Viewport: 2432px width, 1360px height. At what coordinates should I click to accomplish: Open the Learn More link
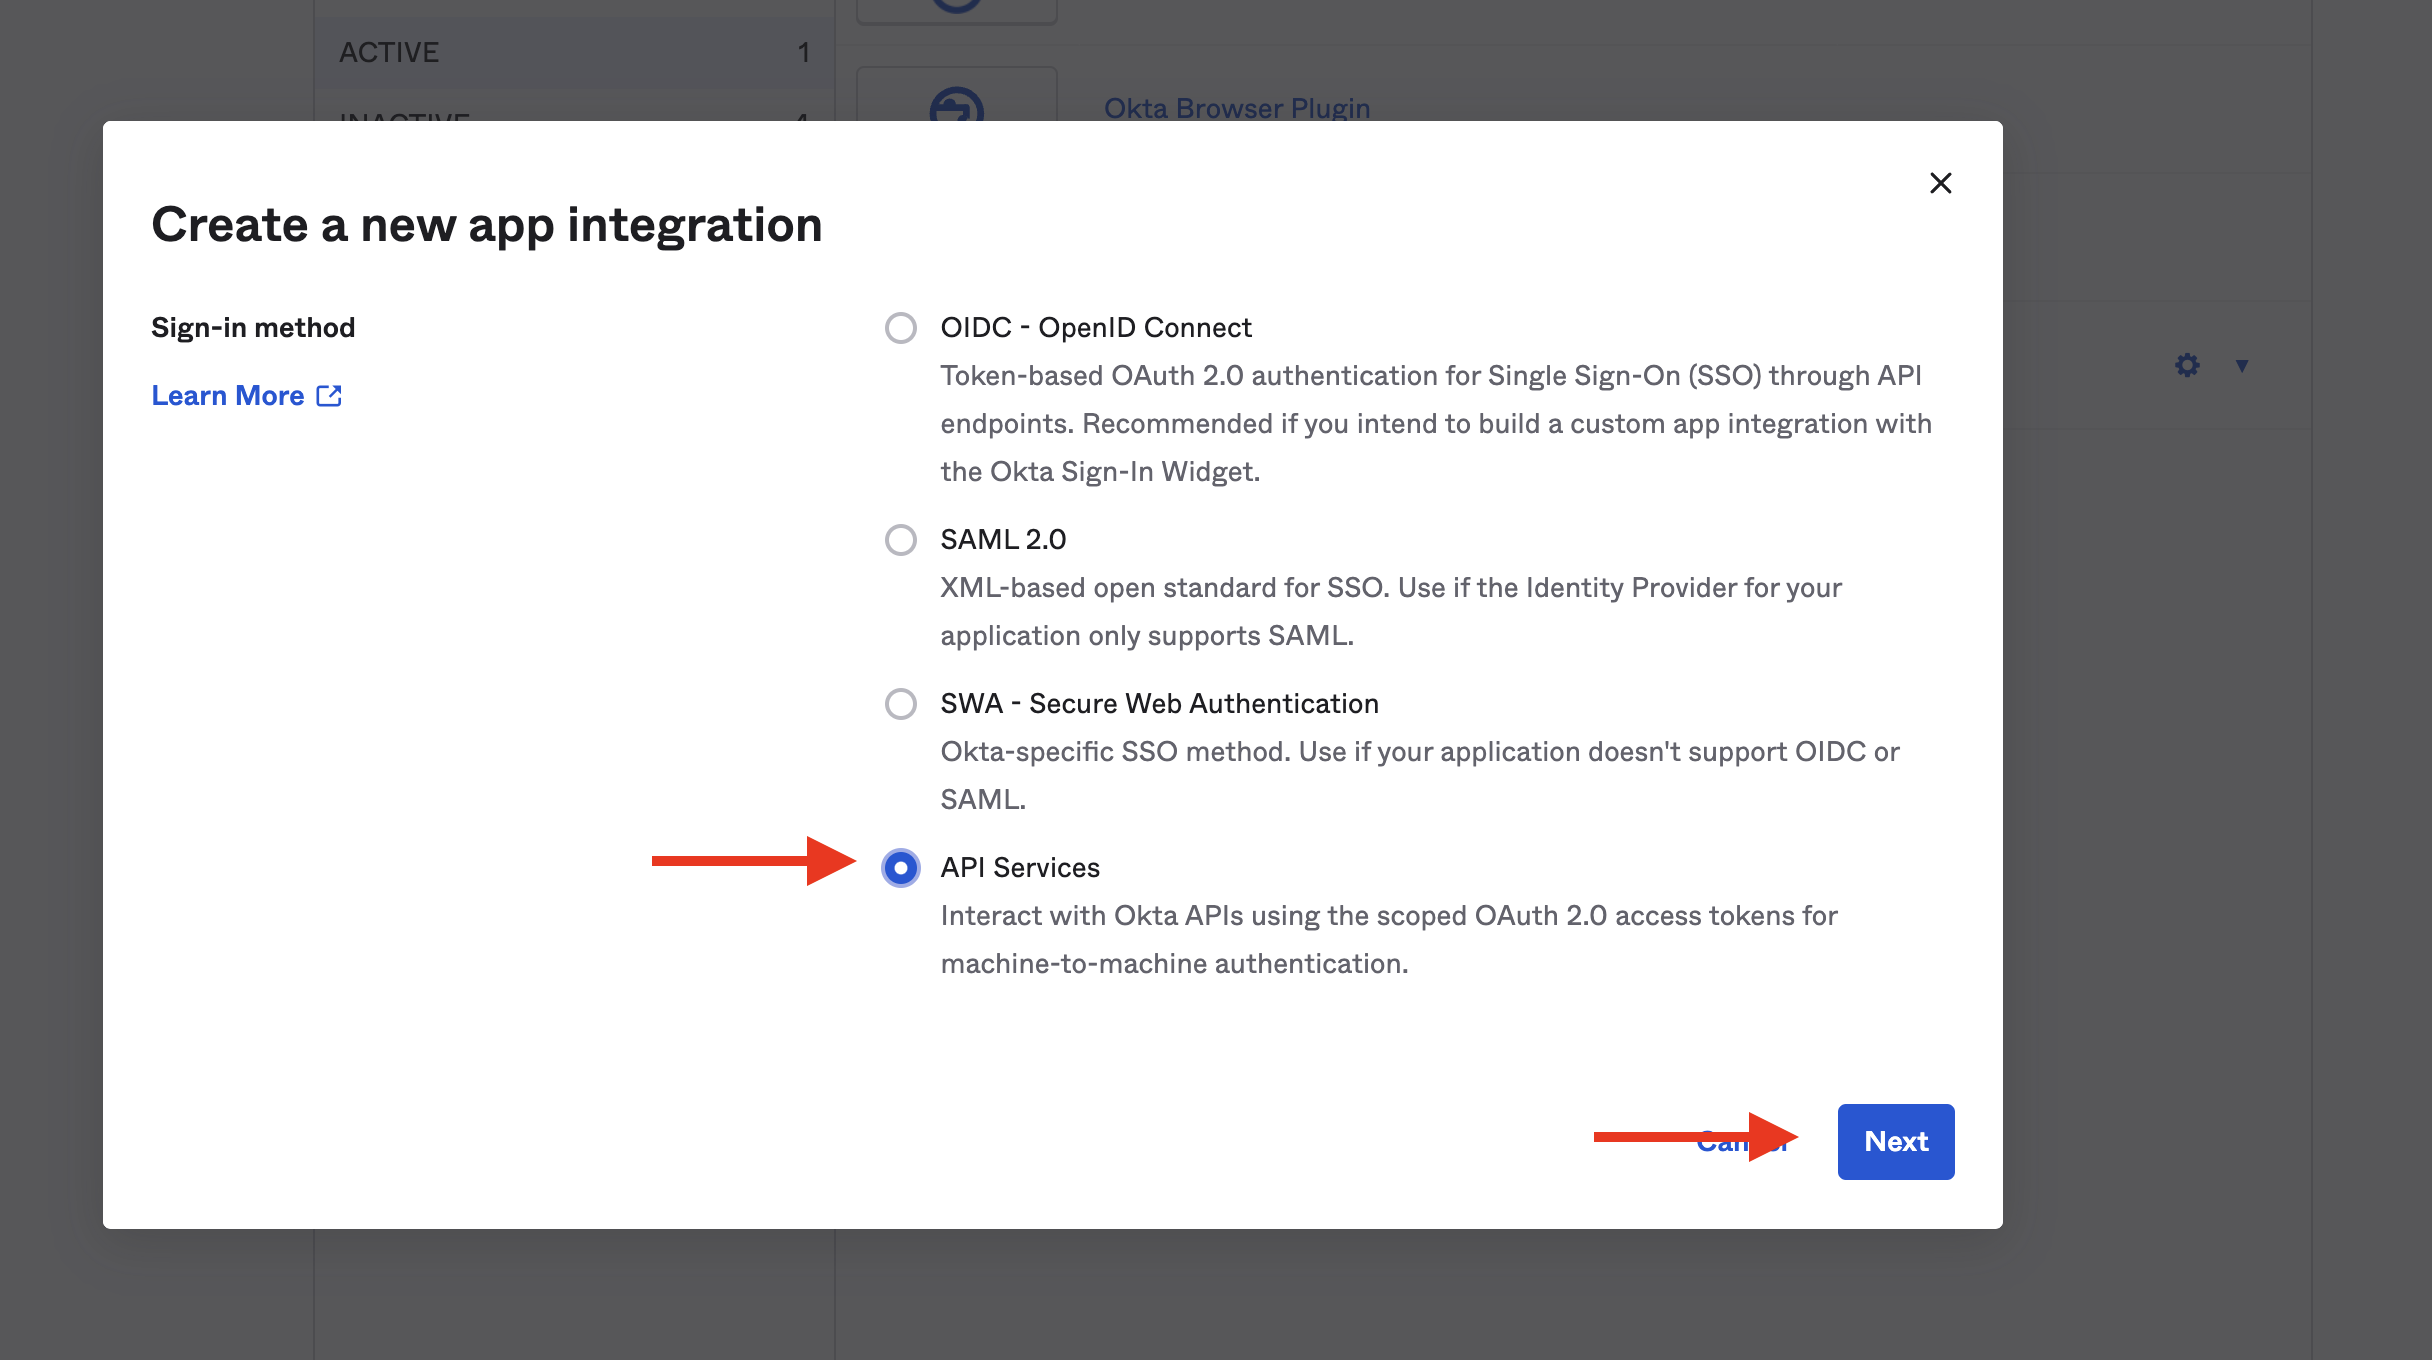point(228,396)
